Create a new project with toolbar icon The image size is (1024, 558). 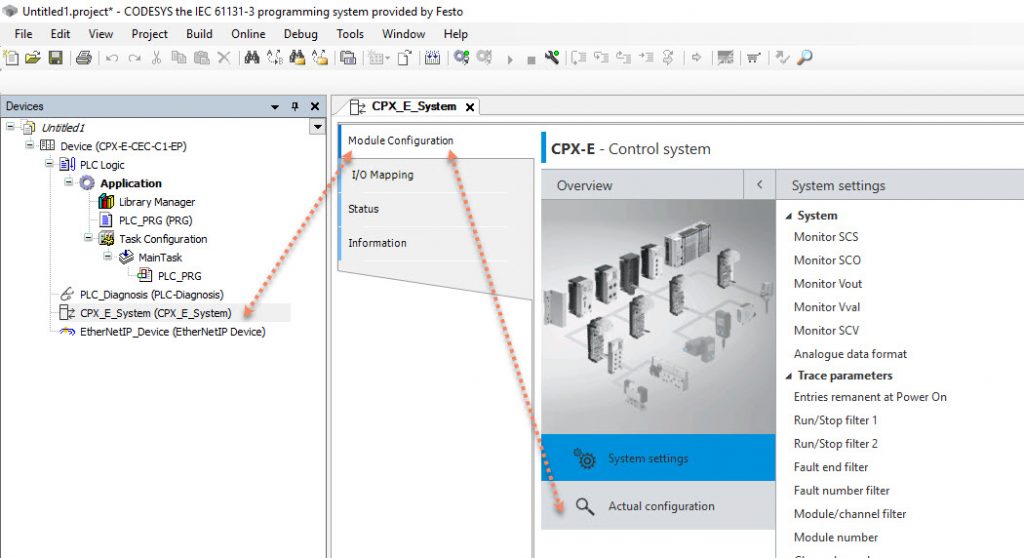tap(11, 58)
